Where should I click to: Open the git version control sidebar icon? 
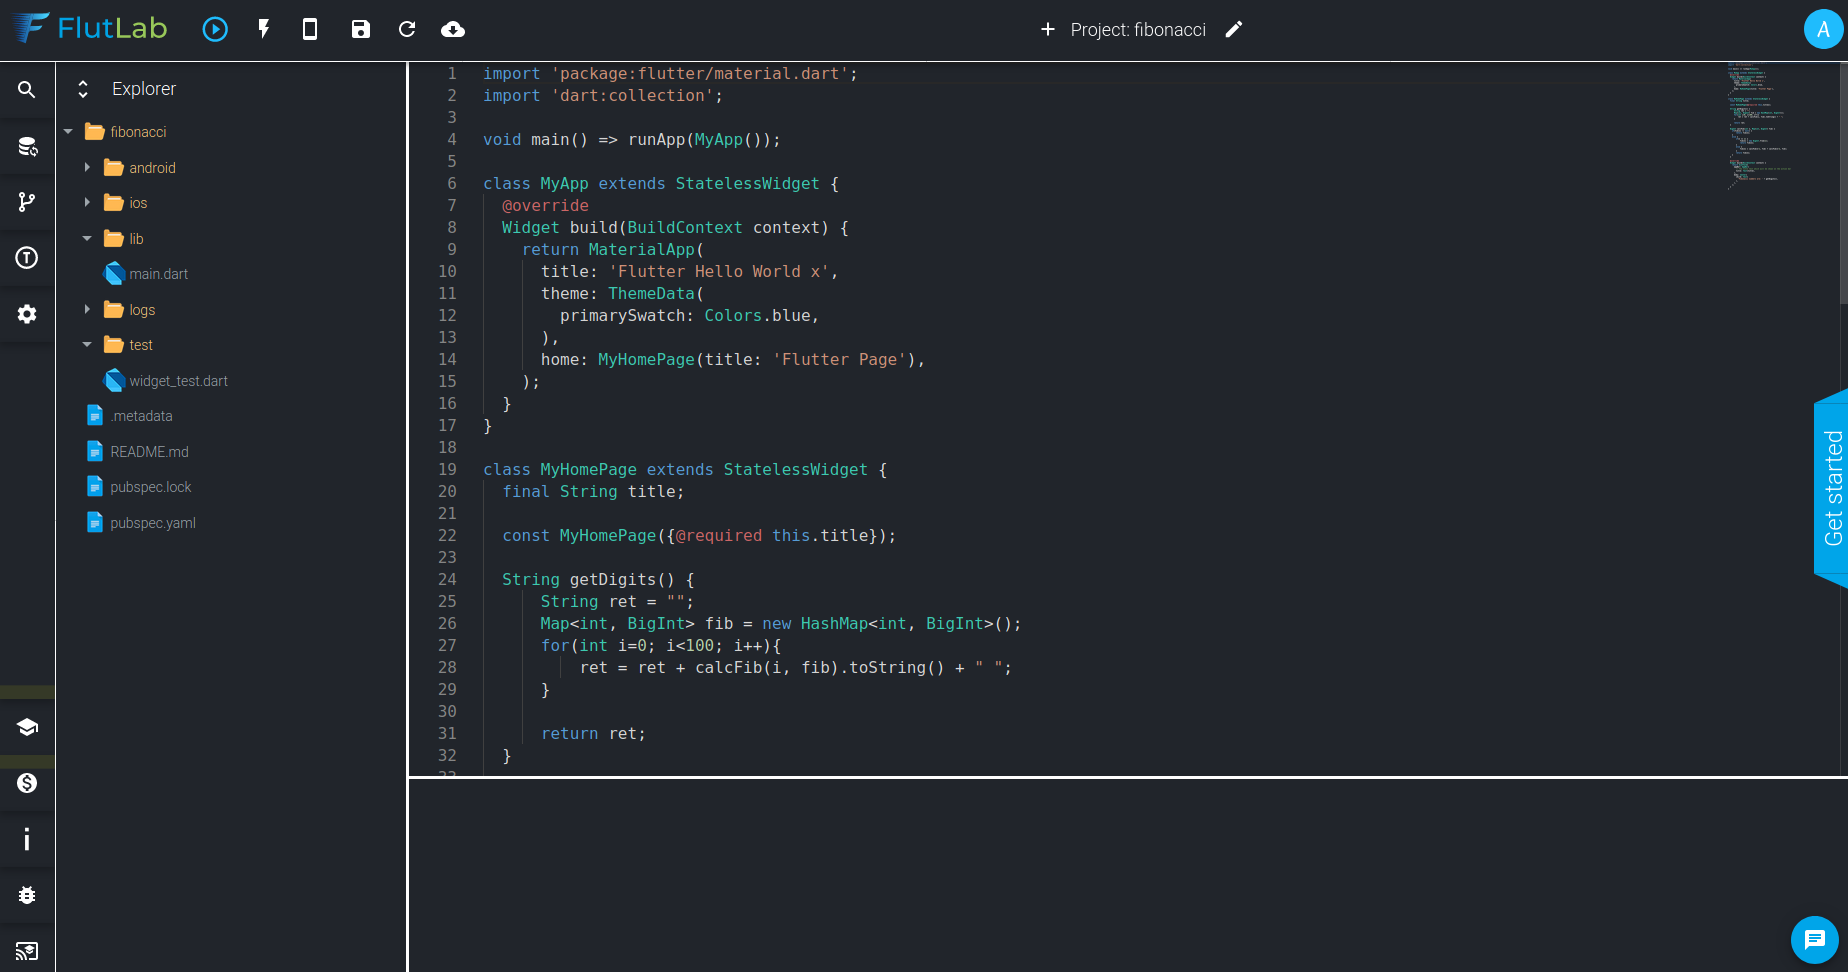click(x=26, y=202)
